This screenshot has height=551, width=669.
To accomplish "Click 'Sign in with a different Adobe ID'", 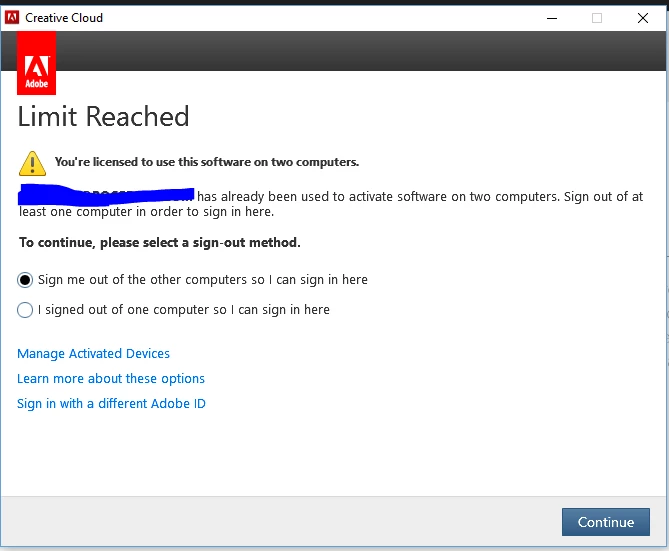I will pyautogui.click(x=111, y=403).
